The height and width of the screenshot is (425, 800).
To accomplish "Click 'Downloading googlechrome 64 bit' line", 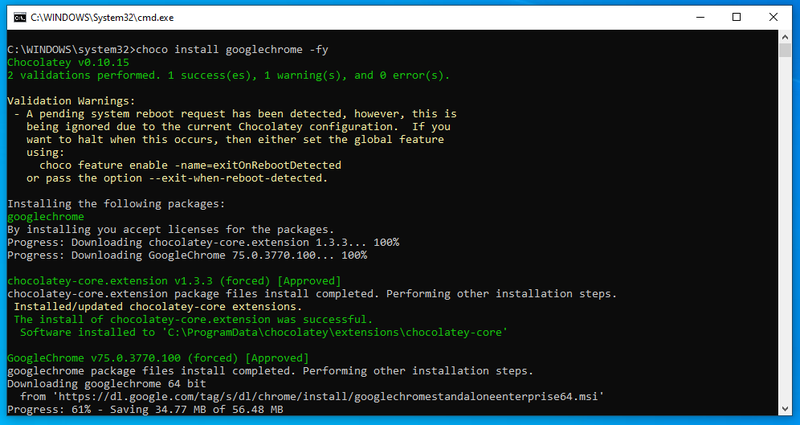I will pyautogui.click(x=107, y=383).
